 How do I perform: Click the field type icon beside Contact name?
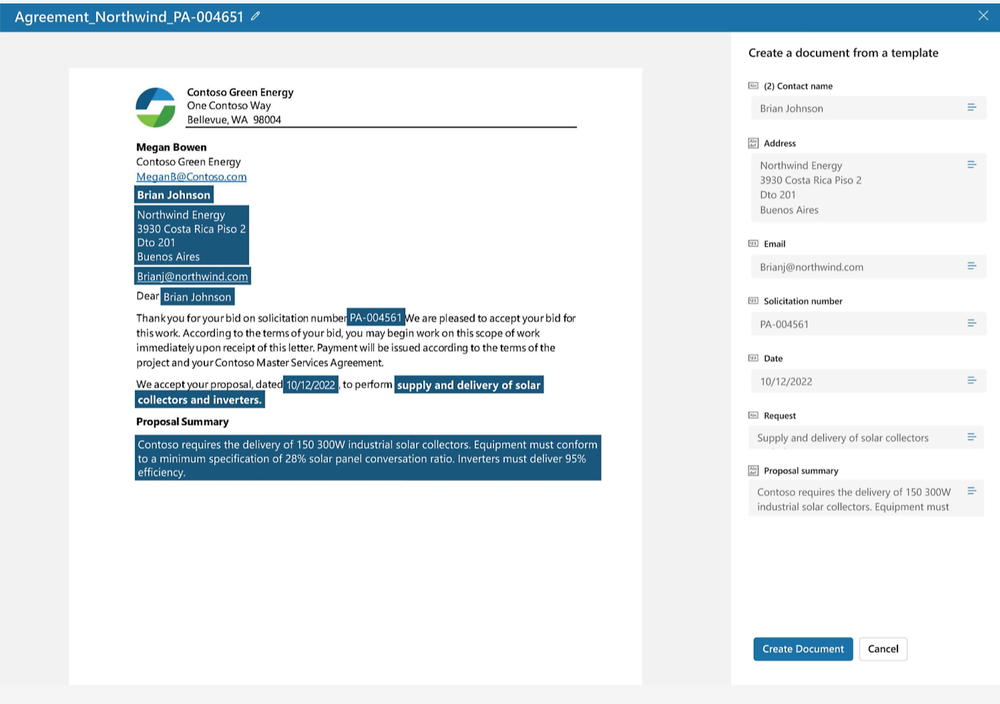coord(753,85)
